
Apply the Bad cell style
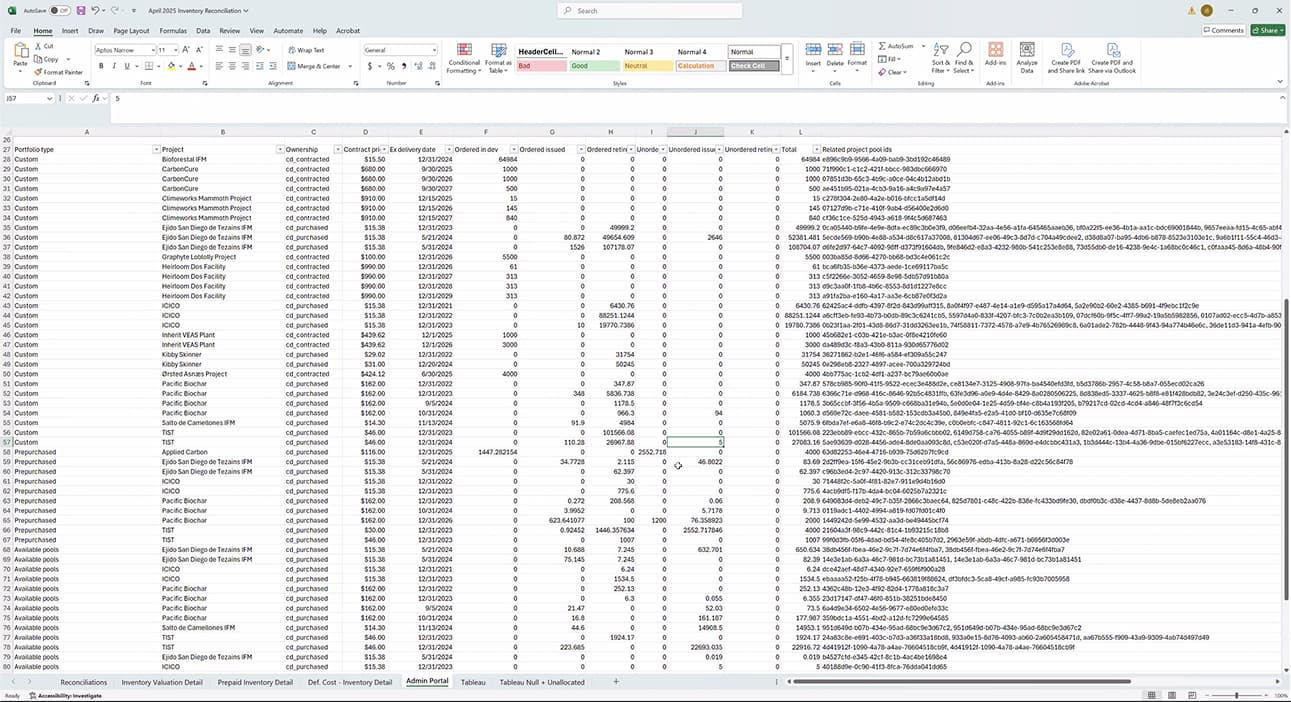pos(539,66)
